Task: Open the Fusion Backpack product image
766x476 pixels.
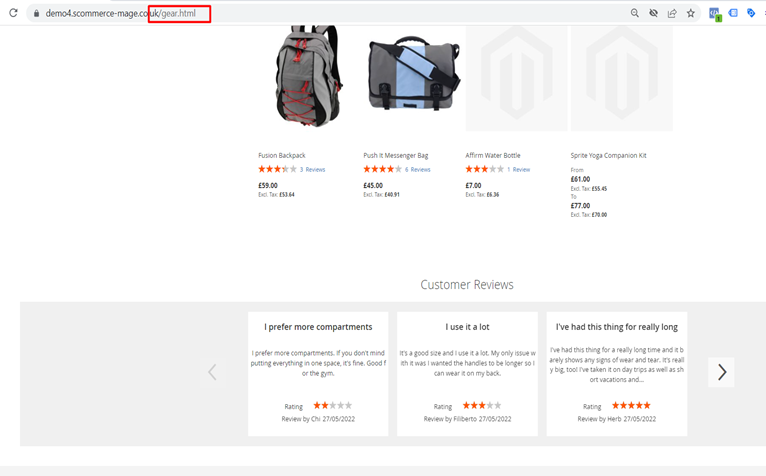Action: [x=307, y=77]
